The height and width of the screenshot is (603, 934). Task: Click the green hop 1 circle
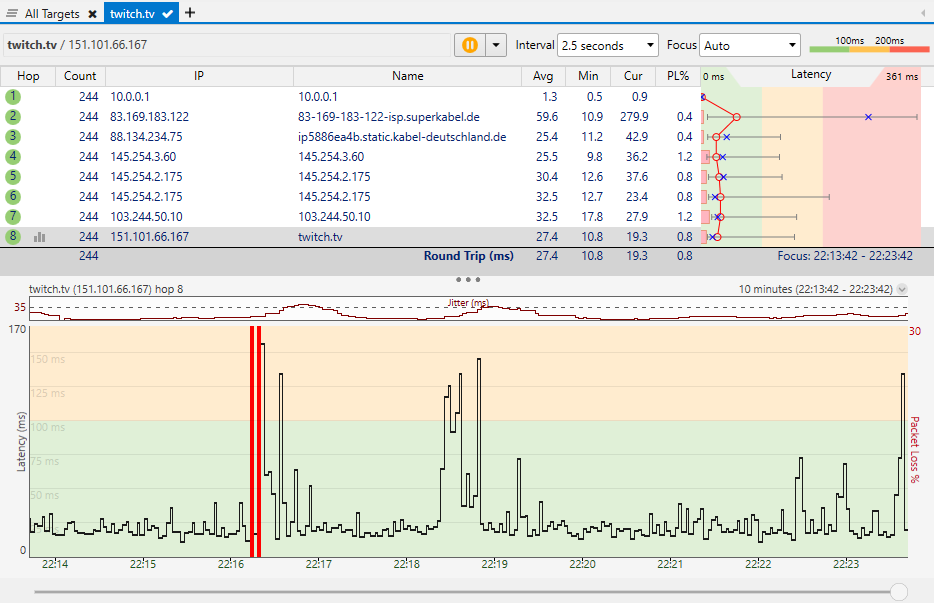point(13,97)
